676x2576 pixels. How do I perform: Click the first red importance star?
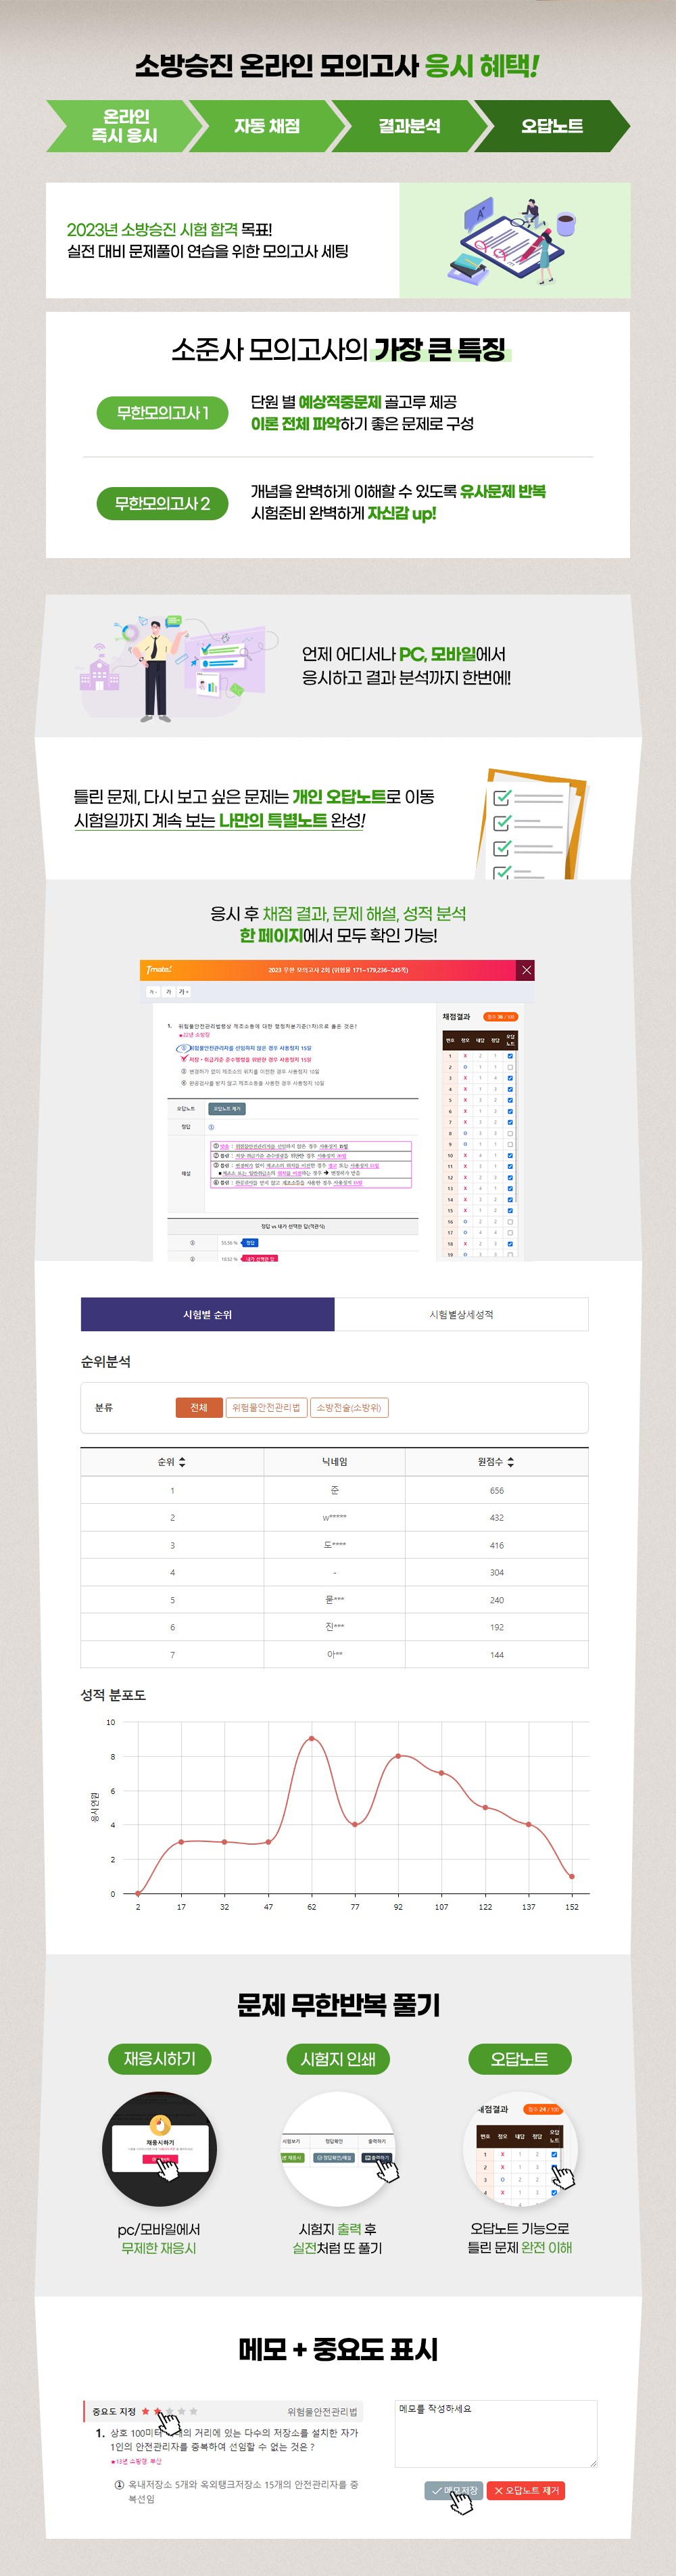coord(146,2411)
